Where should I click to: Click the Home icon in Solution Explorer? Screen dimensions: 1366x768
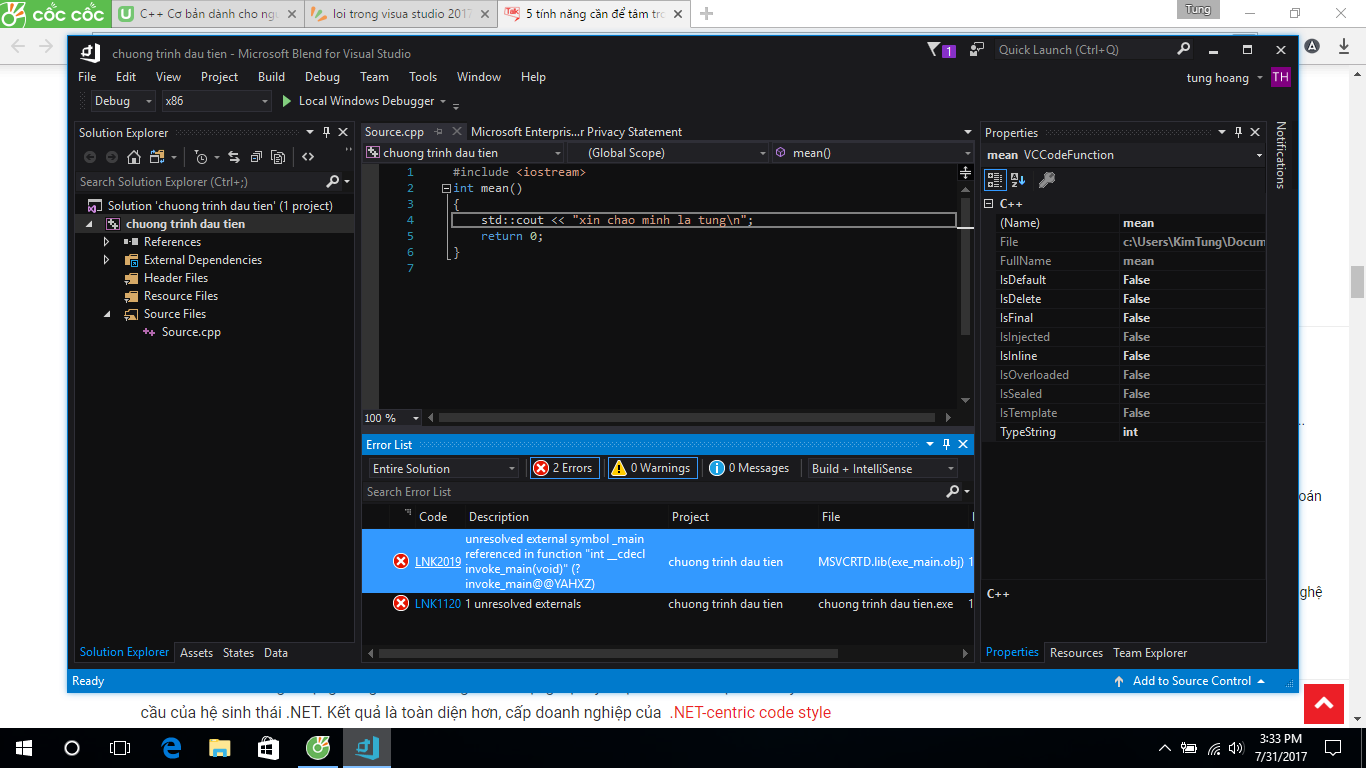tap(134, 157)
